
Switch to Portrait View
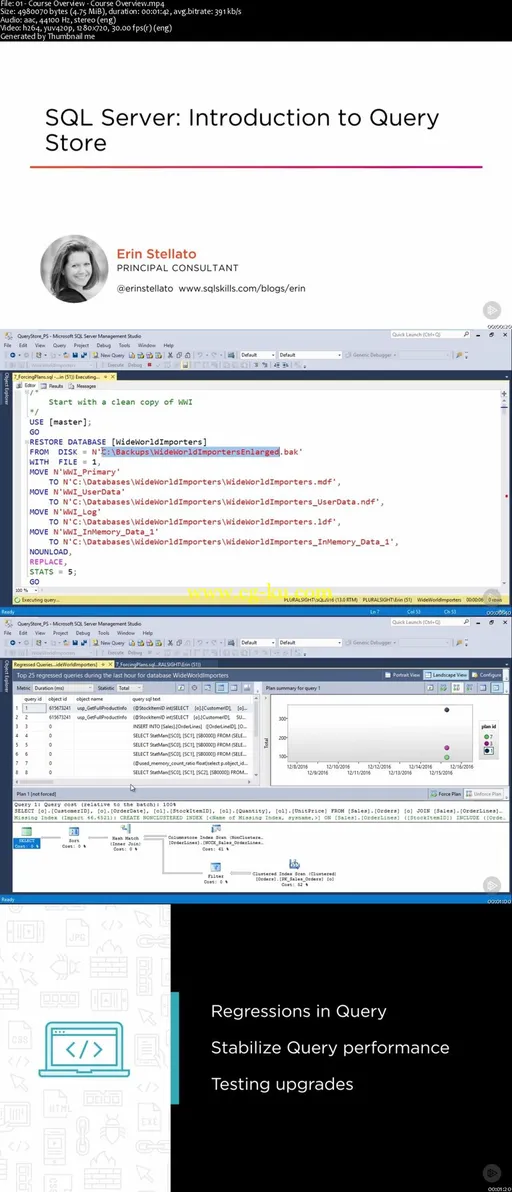click(x=403, y=674)
